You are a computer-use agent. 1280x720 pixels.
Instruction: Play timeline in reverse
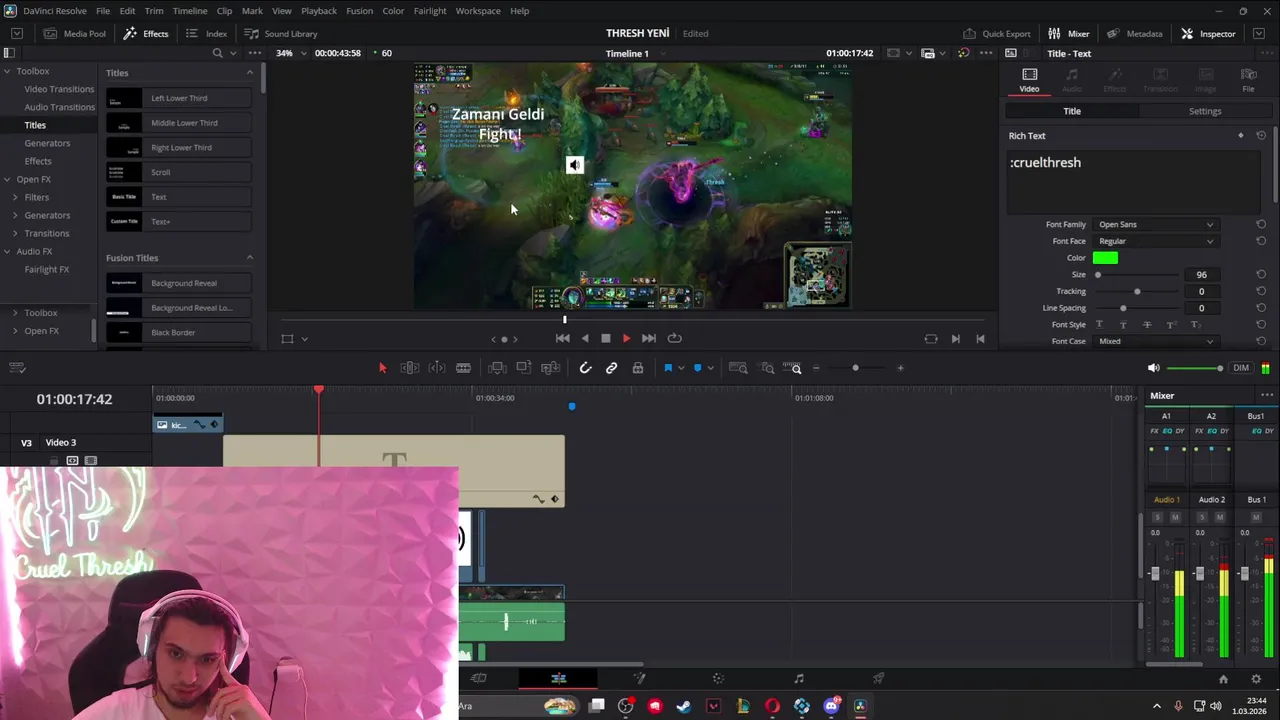[x=585, y=338]
